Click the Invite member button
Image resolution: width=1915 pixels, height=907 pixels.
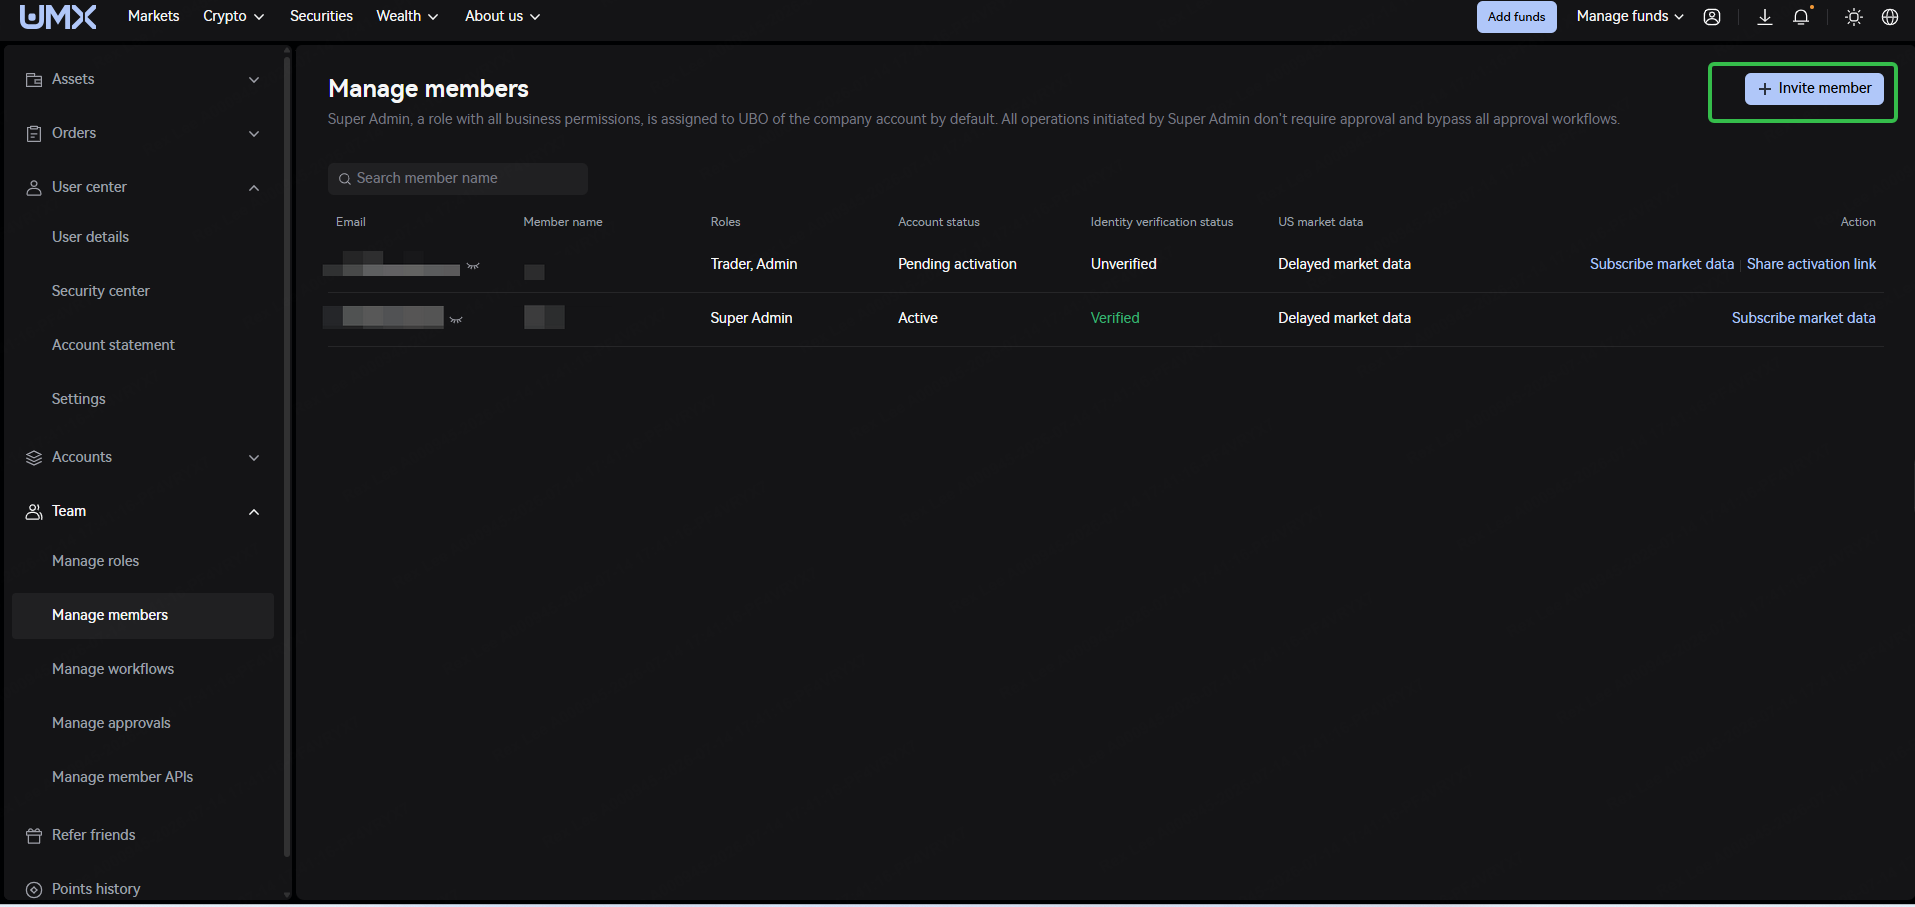1814,89
